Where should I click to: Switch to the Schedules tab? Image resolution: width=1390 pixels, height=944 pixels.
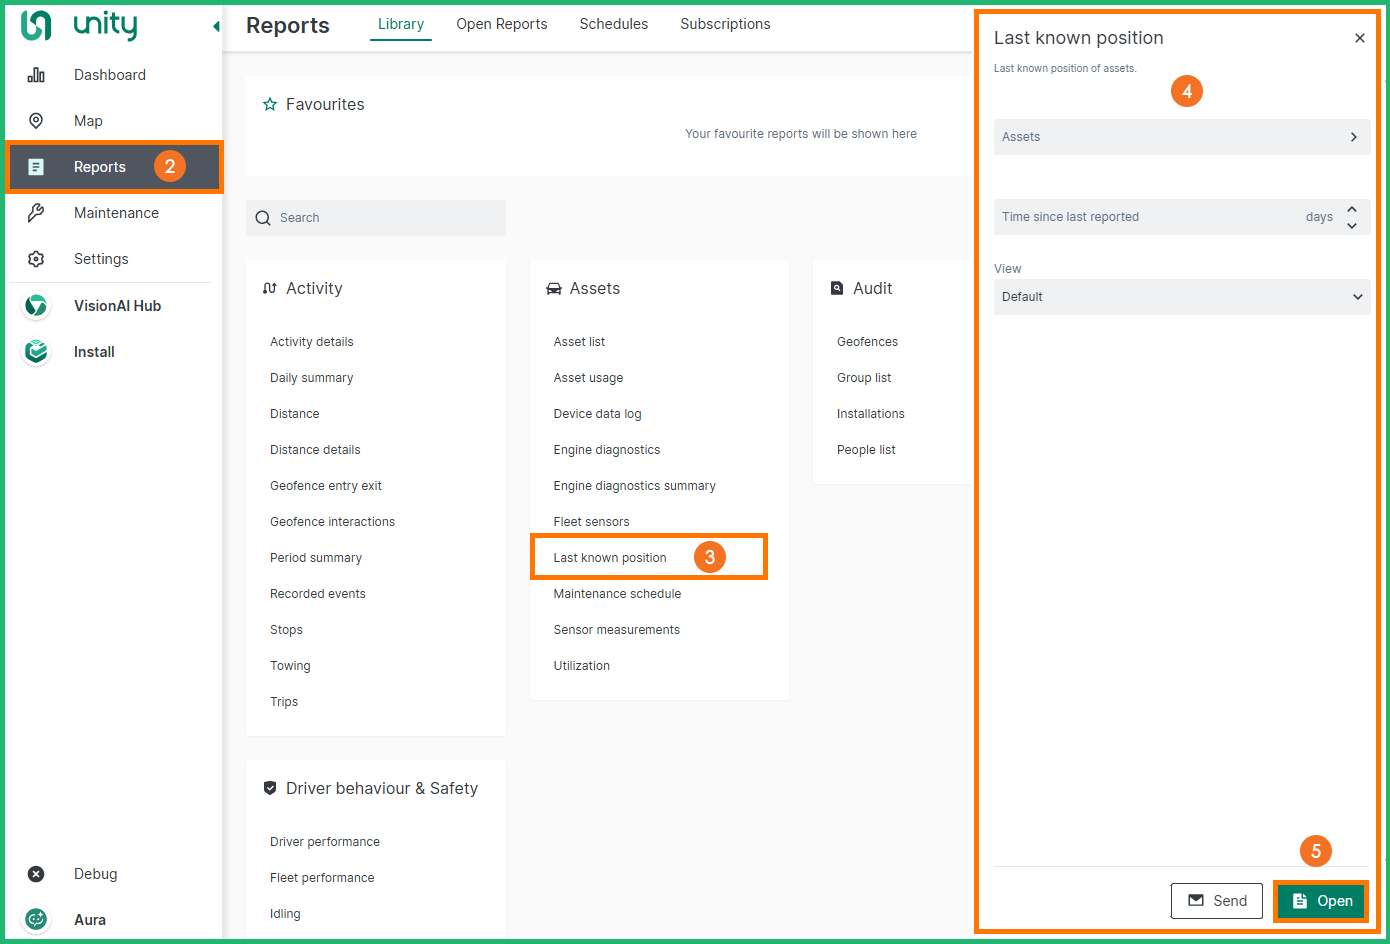click(613, 24)
